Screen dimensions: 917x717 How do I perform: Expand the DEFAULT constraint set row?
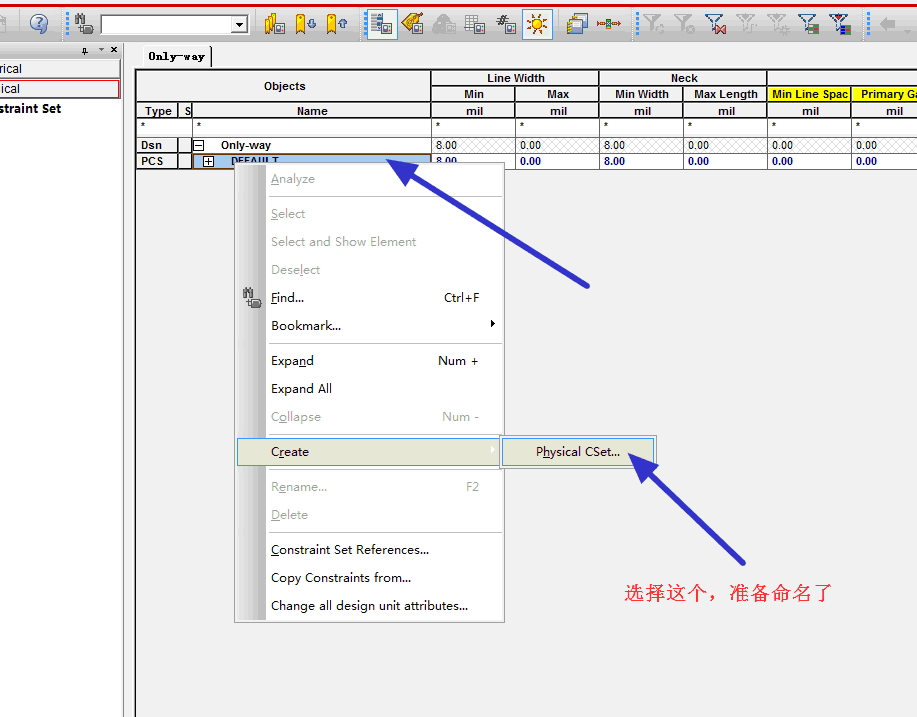point(208,161)
